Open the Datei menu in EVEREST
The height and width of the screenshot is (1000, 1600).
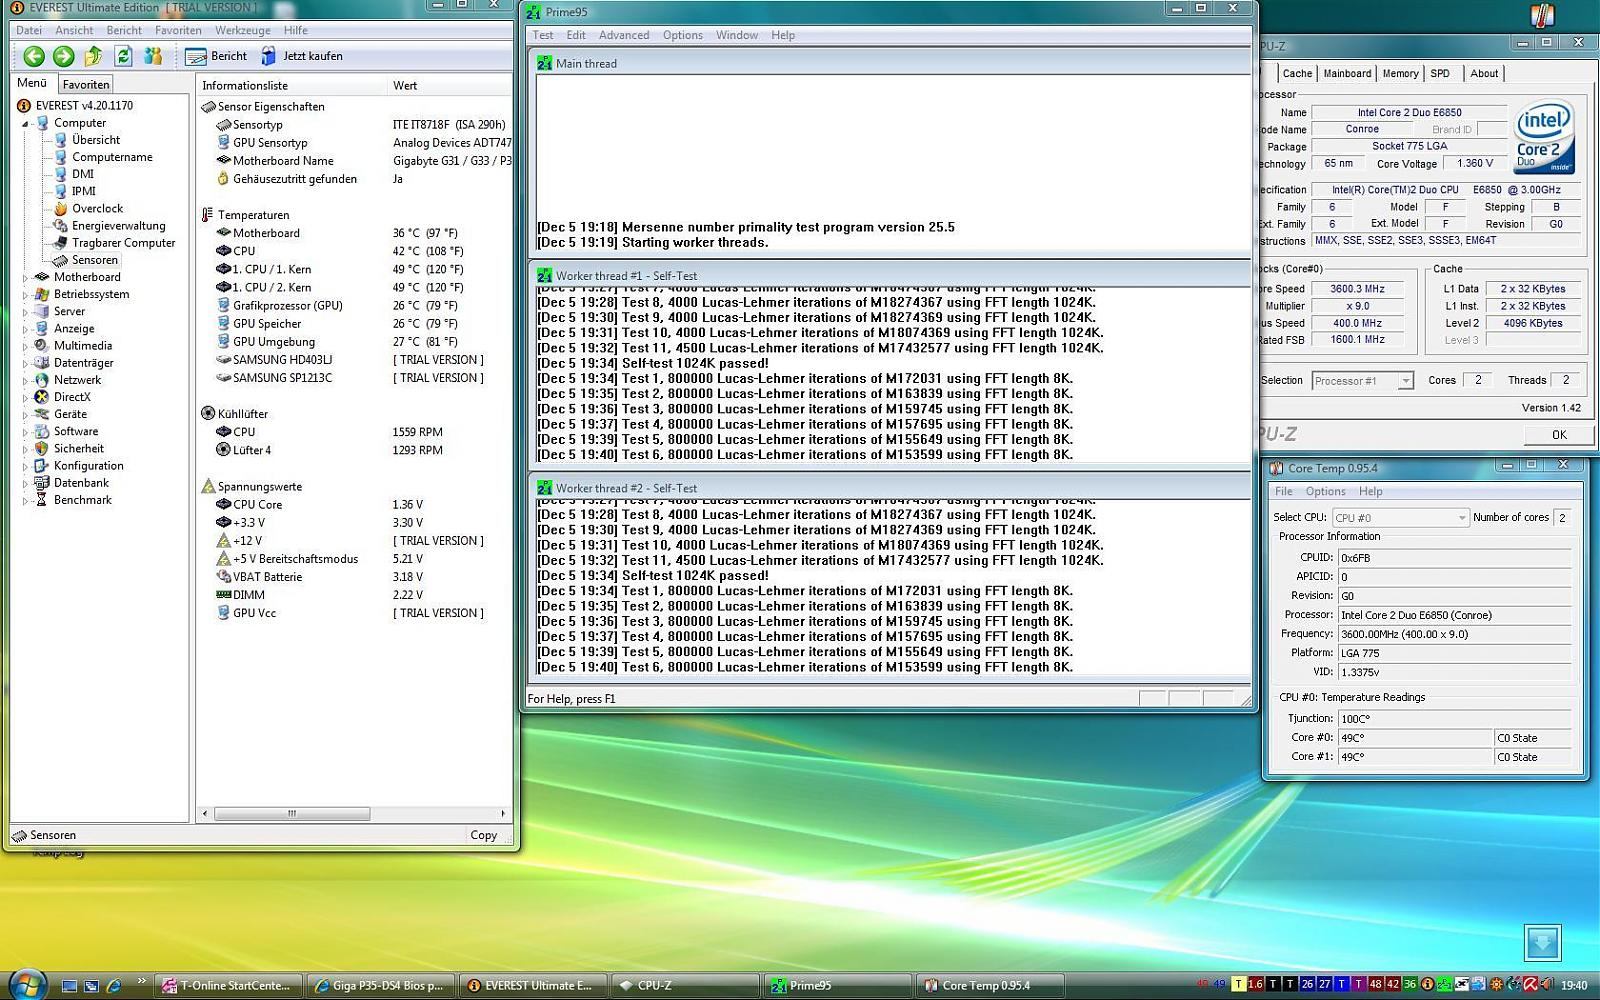point(29,30)
